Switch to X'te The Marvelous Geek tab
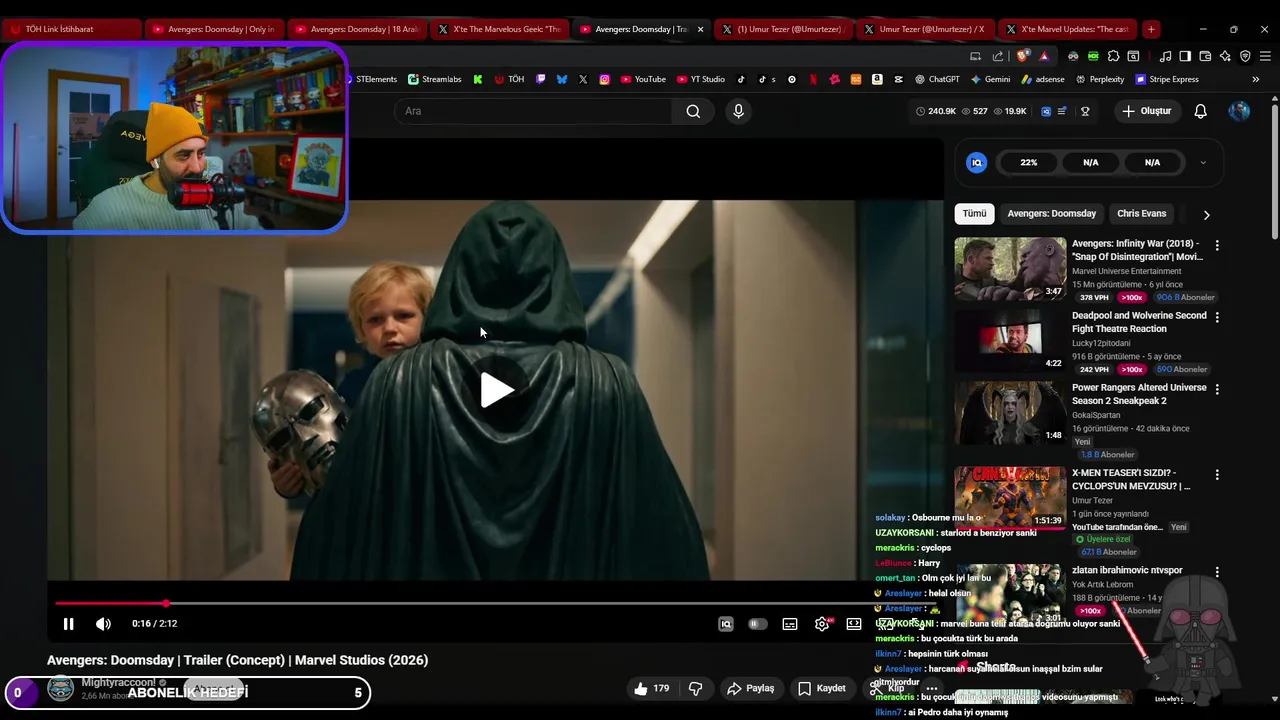This screenshot has width=1280, height=720. click(x=498, y=29)
